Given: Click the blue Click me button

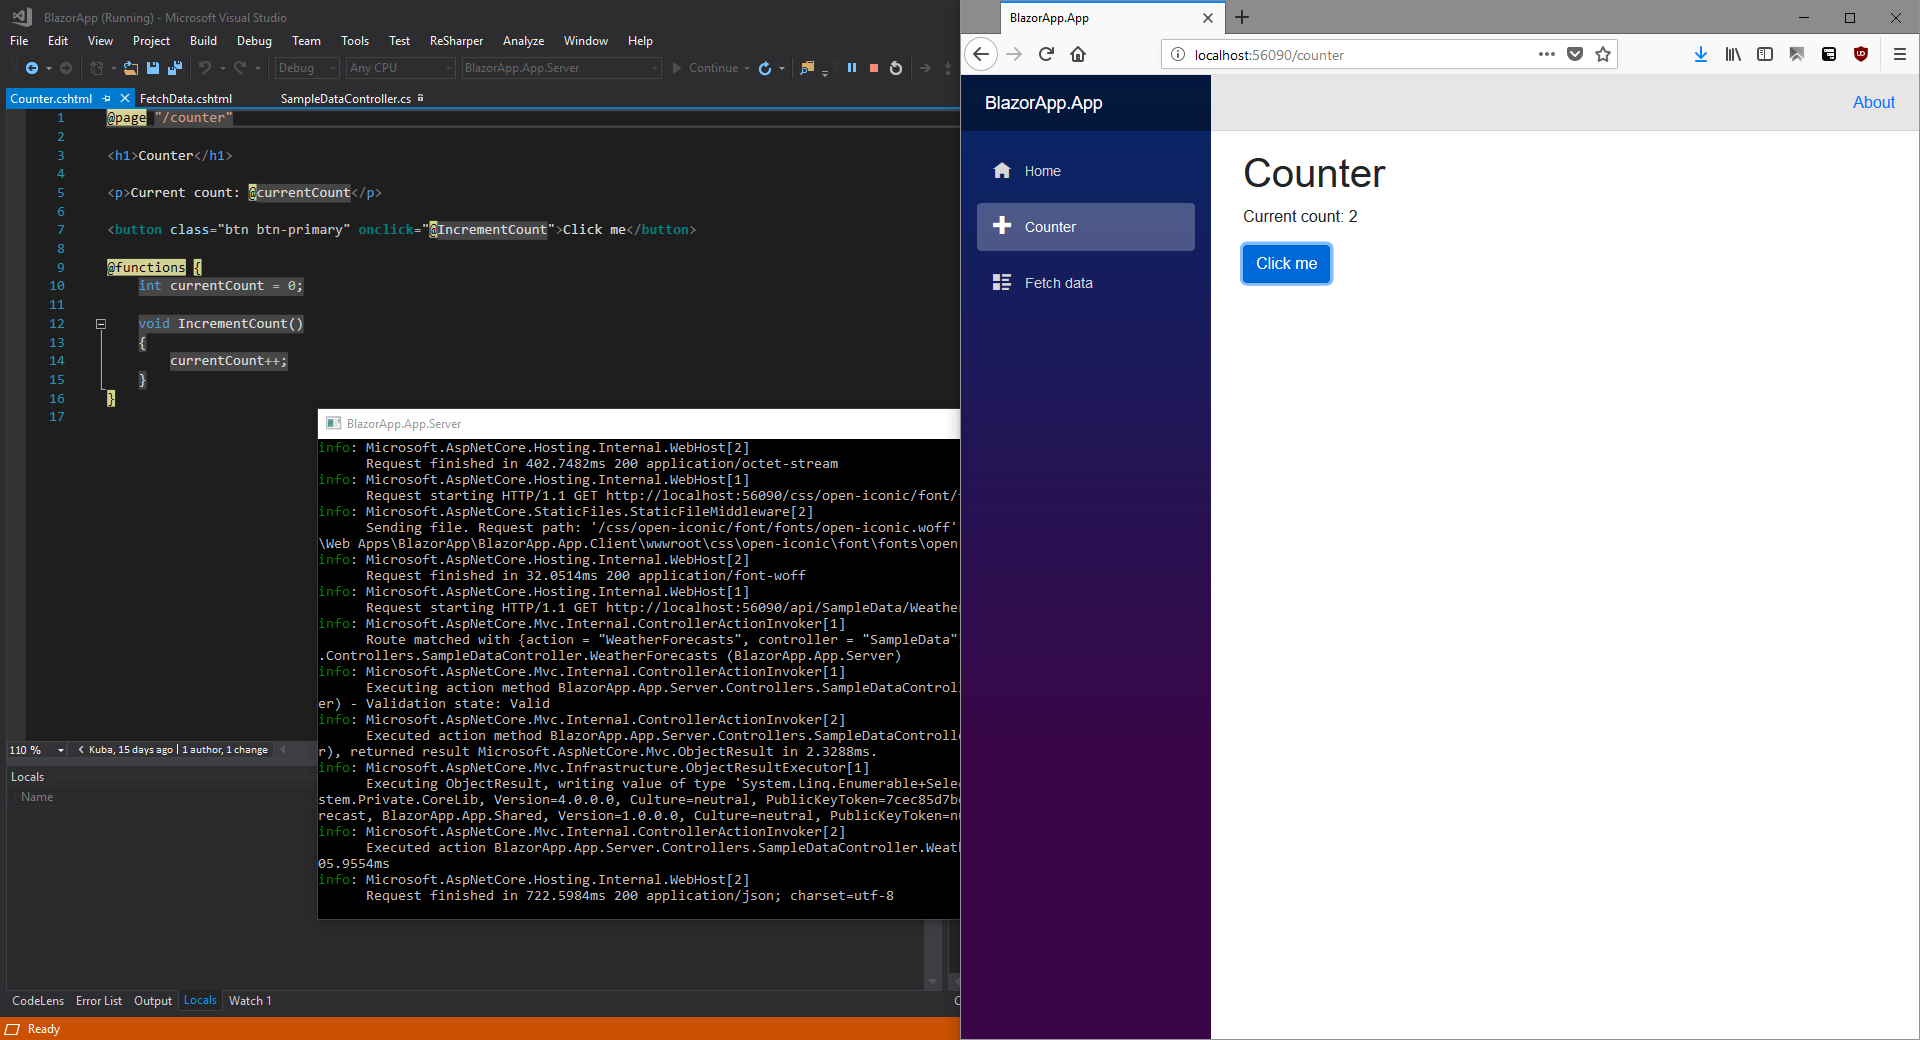Looking at the screenshot, I should click(x=1286, y=264).
